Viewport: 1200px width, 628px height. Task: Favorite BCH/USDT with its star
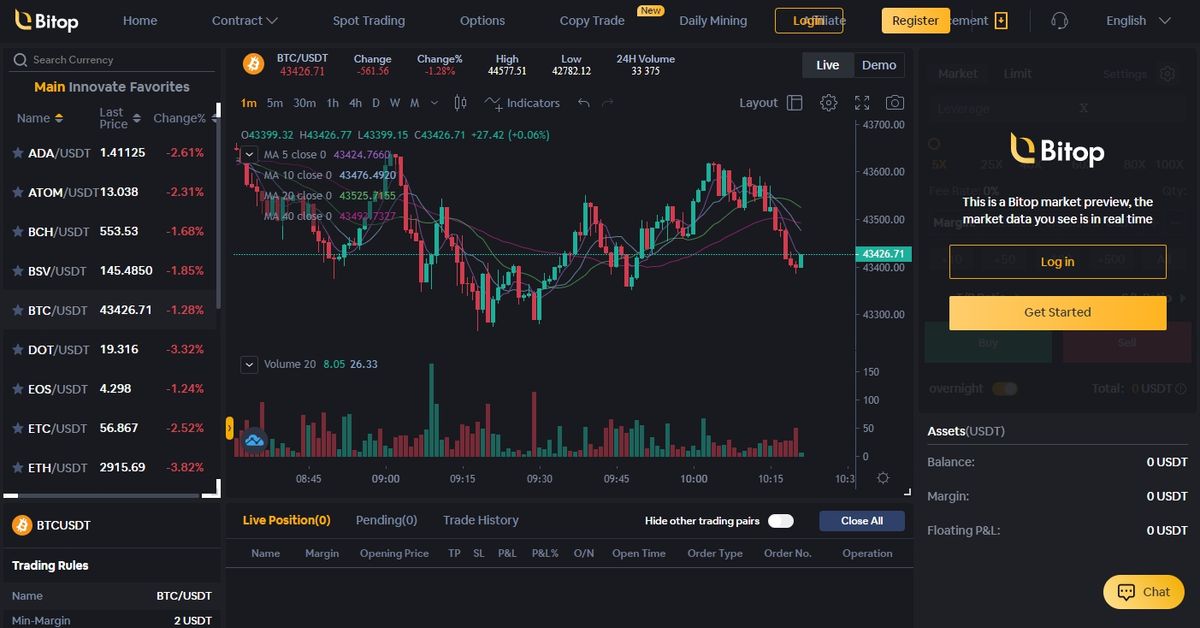coord(18,231)
